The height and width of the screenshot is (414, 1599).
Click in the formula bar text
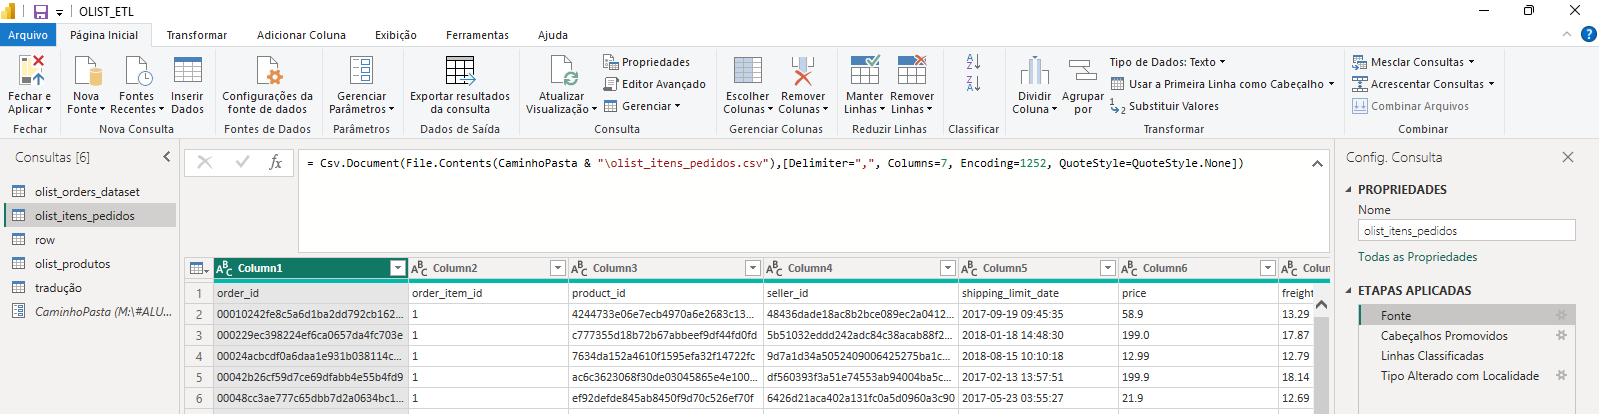775,163
